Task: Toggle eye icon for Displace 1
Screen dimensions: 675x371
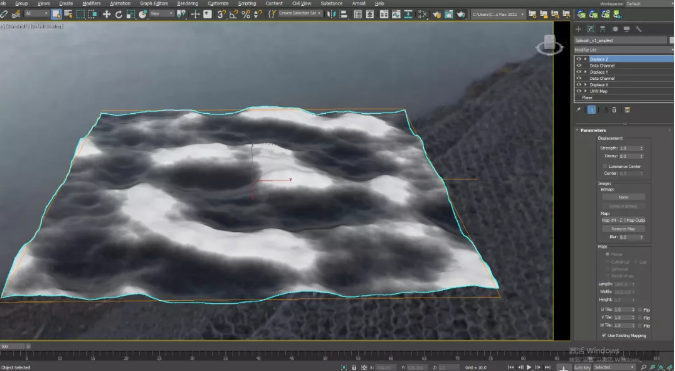Action: [579, 72]
